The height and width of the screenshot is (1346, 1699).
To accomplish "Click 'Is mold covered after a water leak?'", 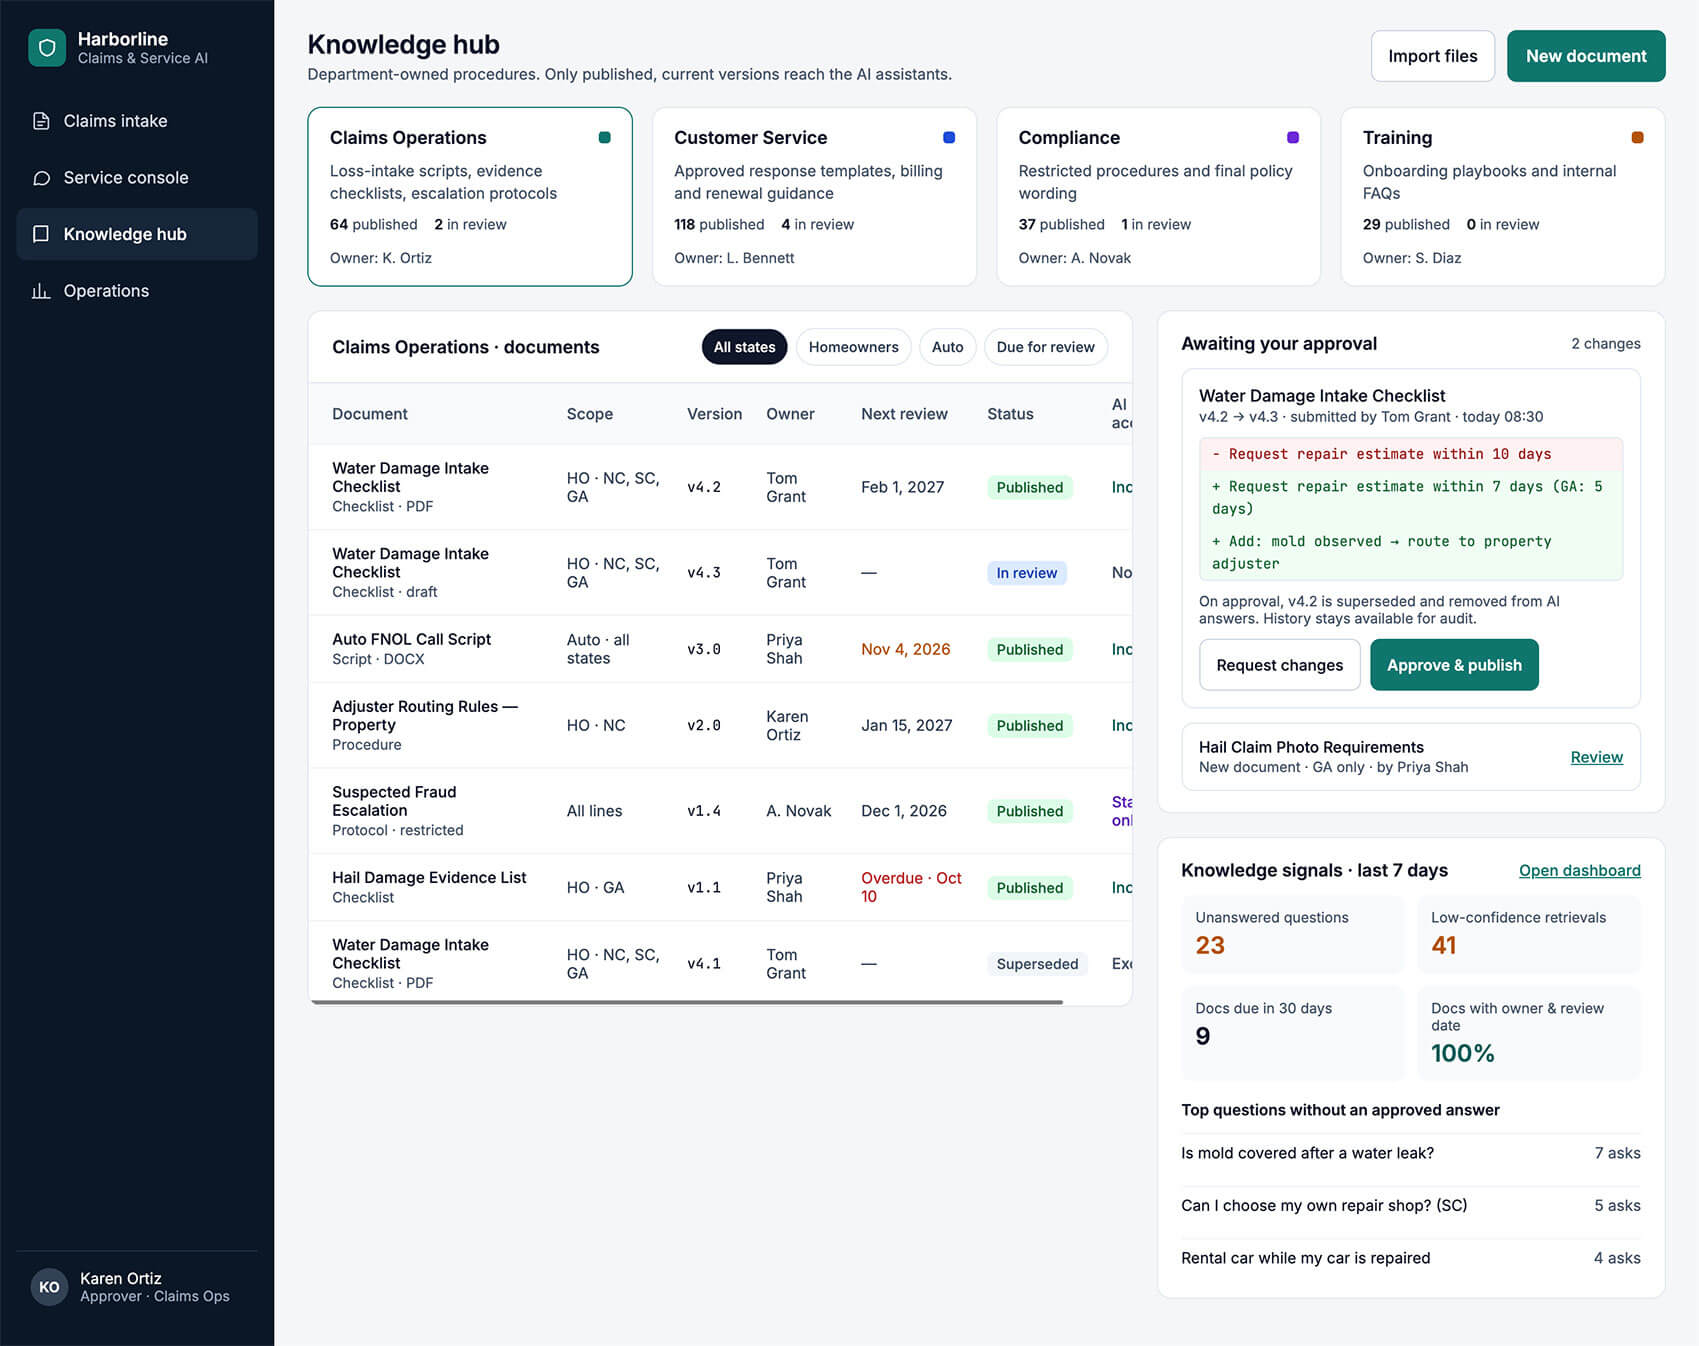I will 1307,1153.
